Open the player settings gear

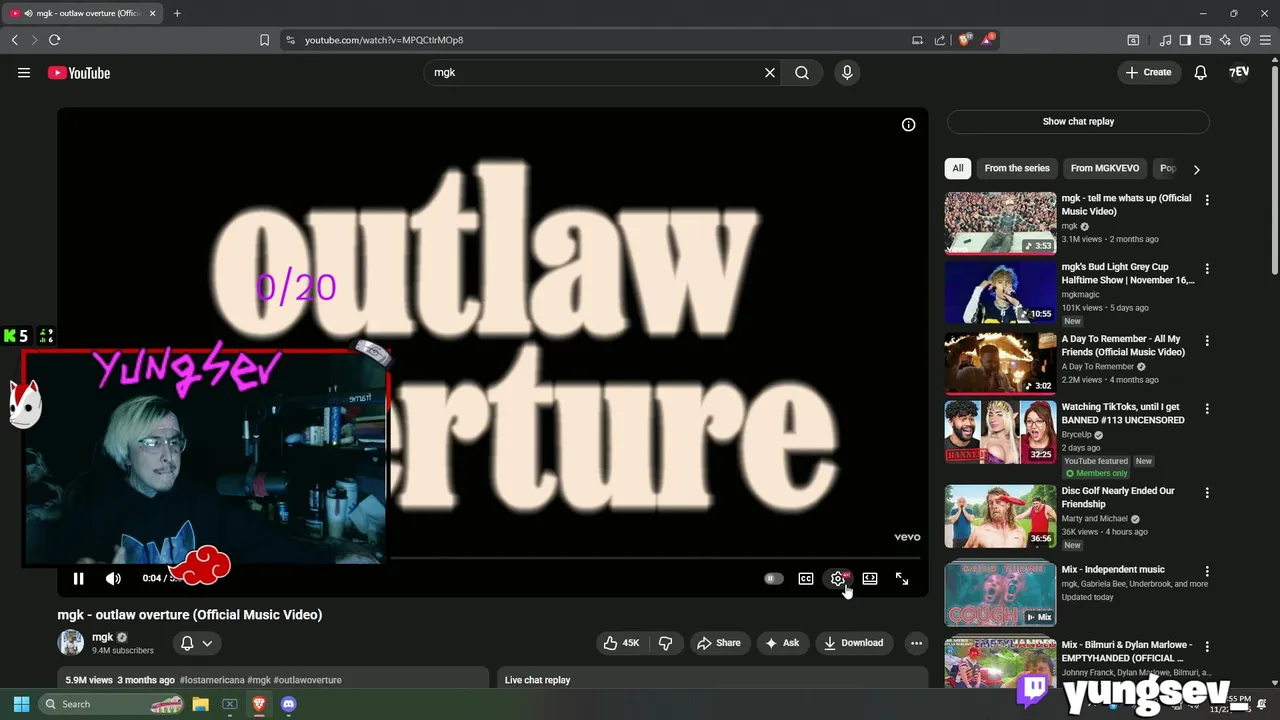(x=838, y=578)
